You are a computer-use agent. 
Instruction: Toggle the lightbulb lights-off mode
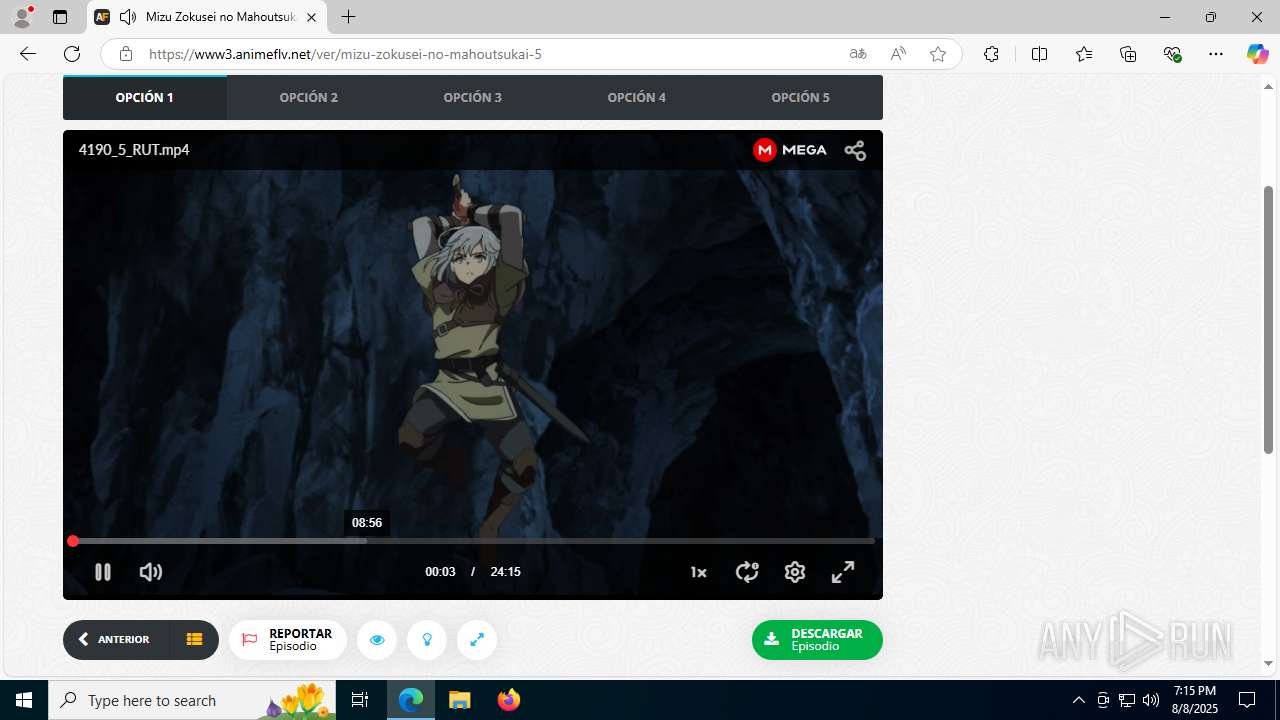pos(427,640)
